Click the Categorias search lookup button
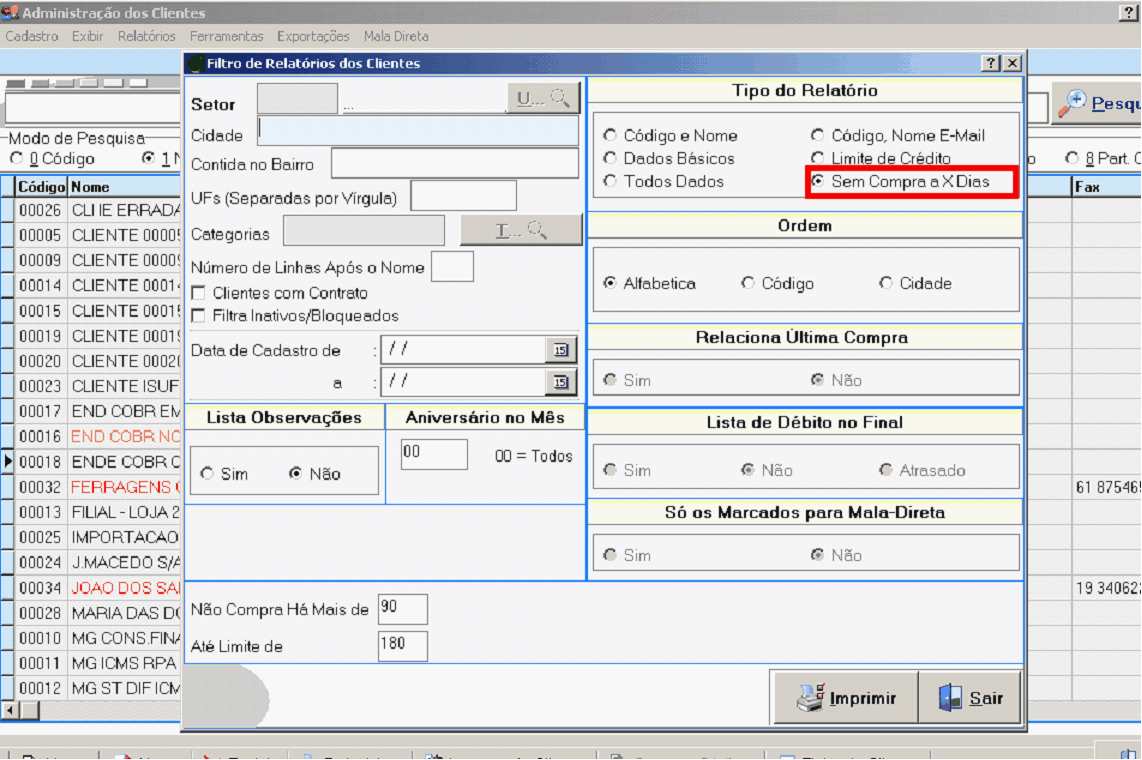The image size is (1142, 760). [520, 230]
